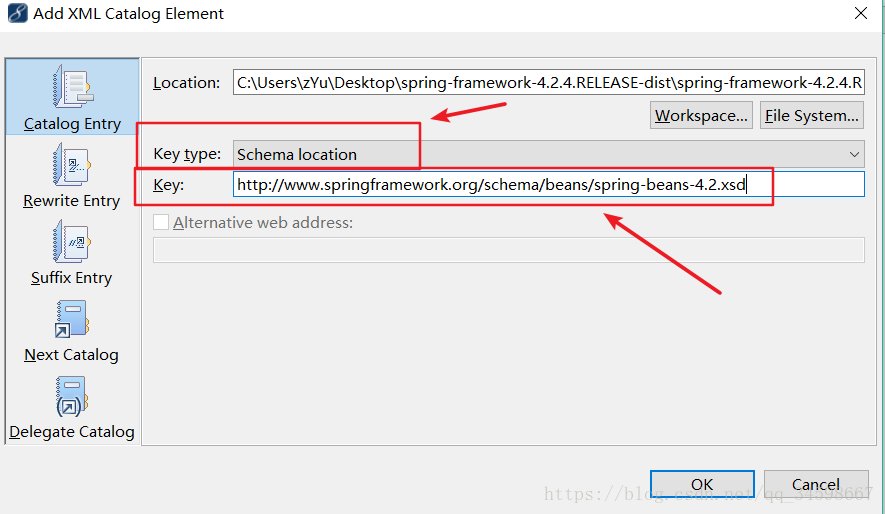Click the Key: label
Viewport: 885px width, 514px height.
[x=168, y=185]
